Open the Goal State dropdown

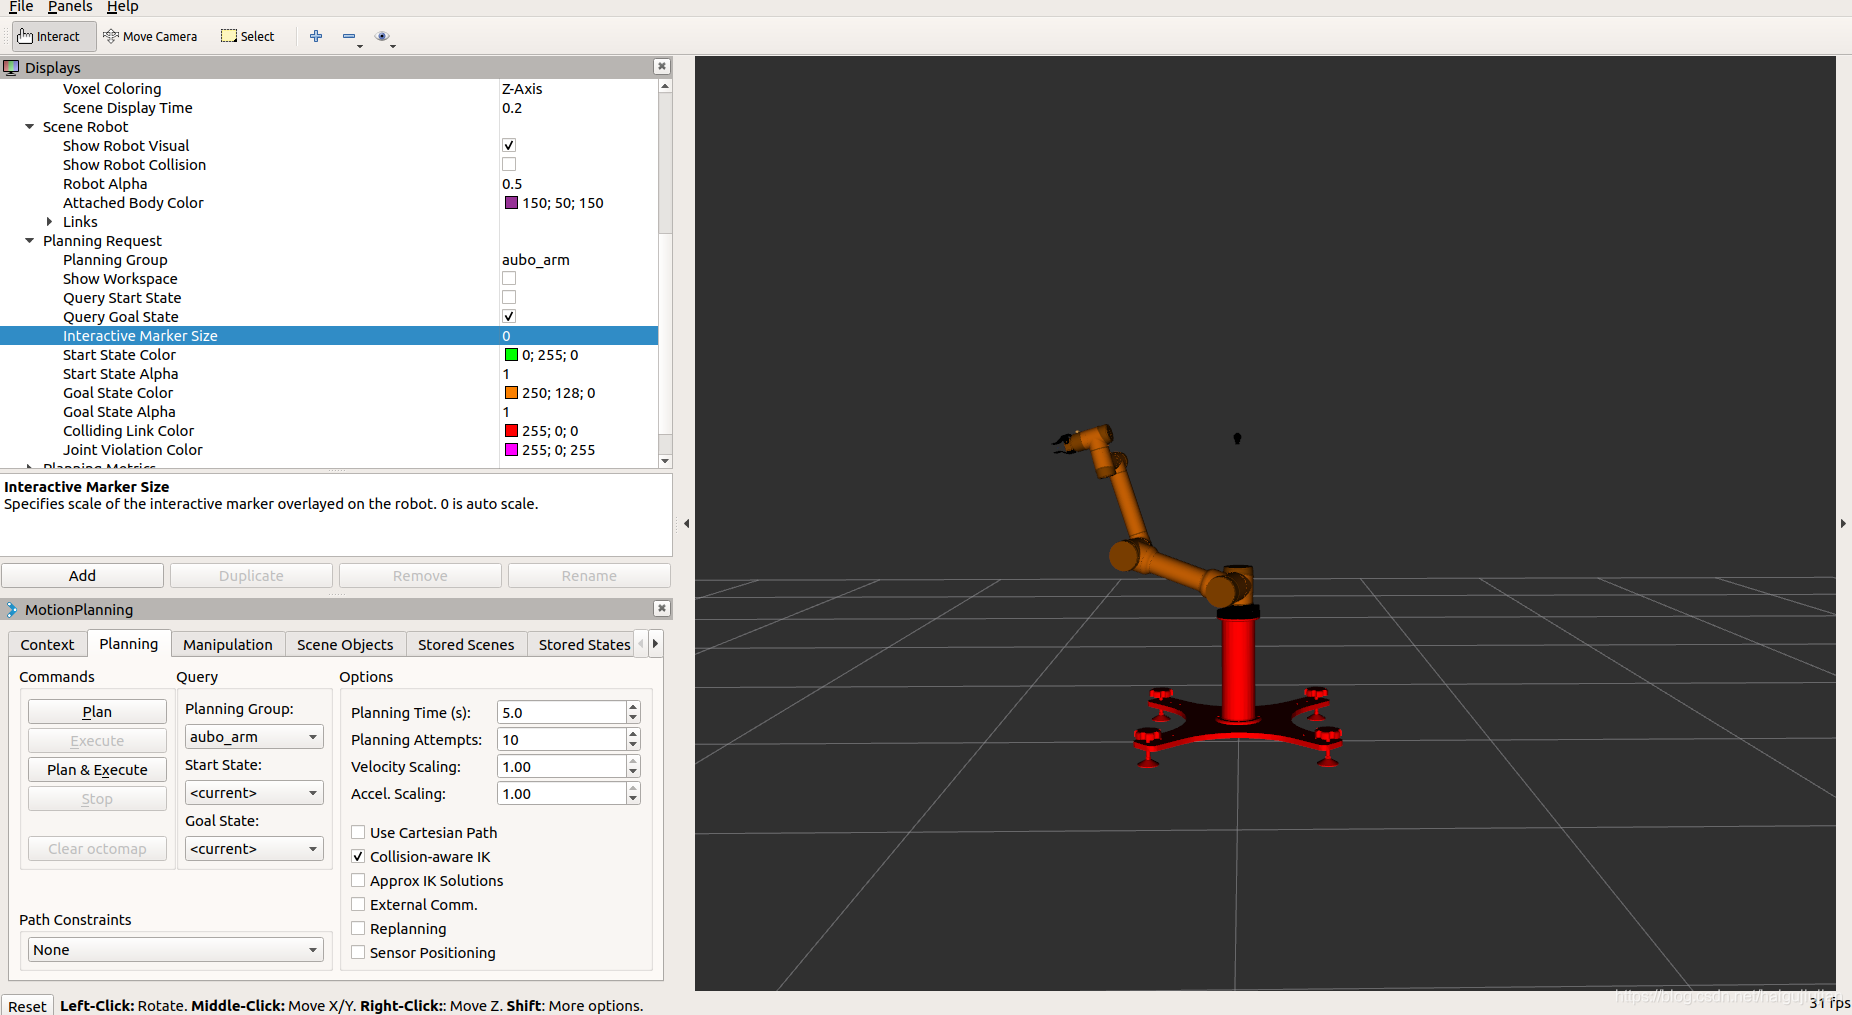click(254, 849)
